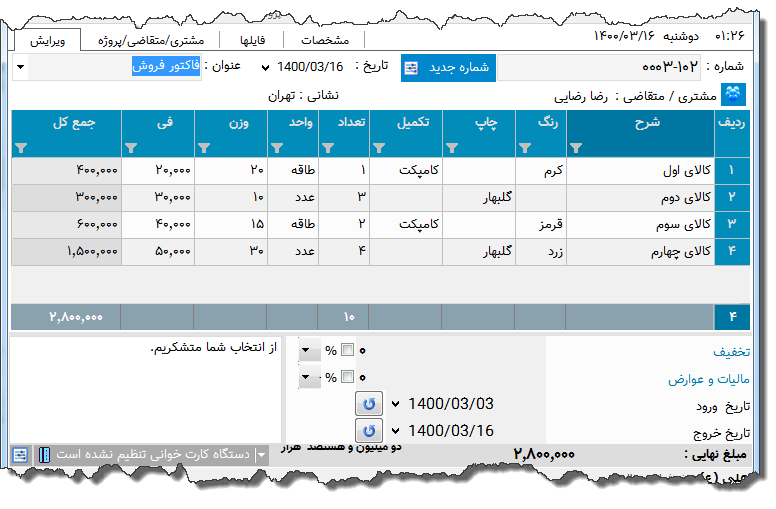Expand the invoice date 1400/03/16 dropdown
776x509 pixels.
point(265,67)
